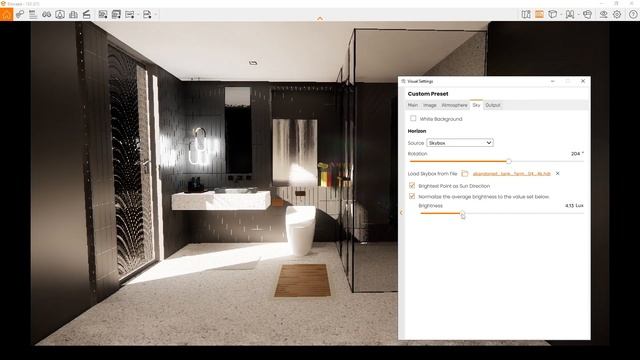Viewport: 640px width, 360px height.
Task: Open dropdown arrow next to panorama icon
Action: (138, 15)
